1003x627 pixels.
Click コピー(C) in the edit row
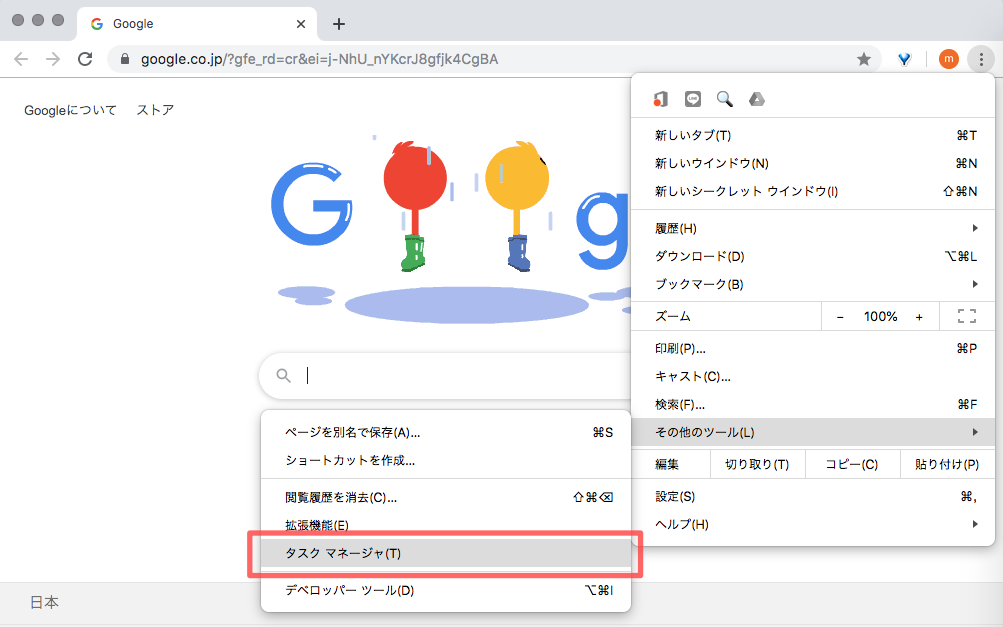(x=852, y=464)
